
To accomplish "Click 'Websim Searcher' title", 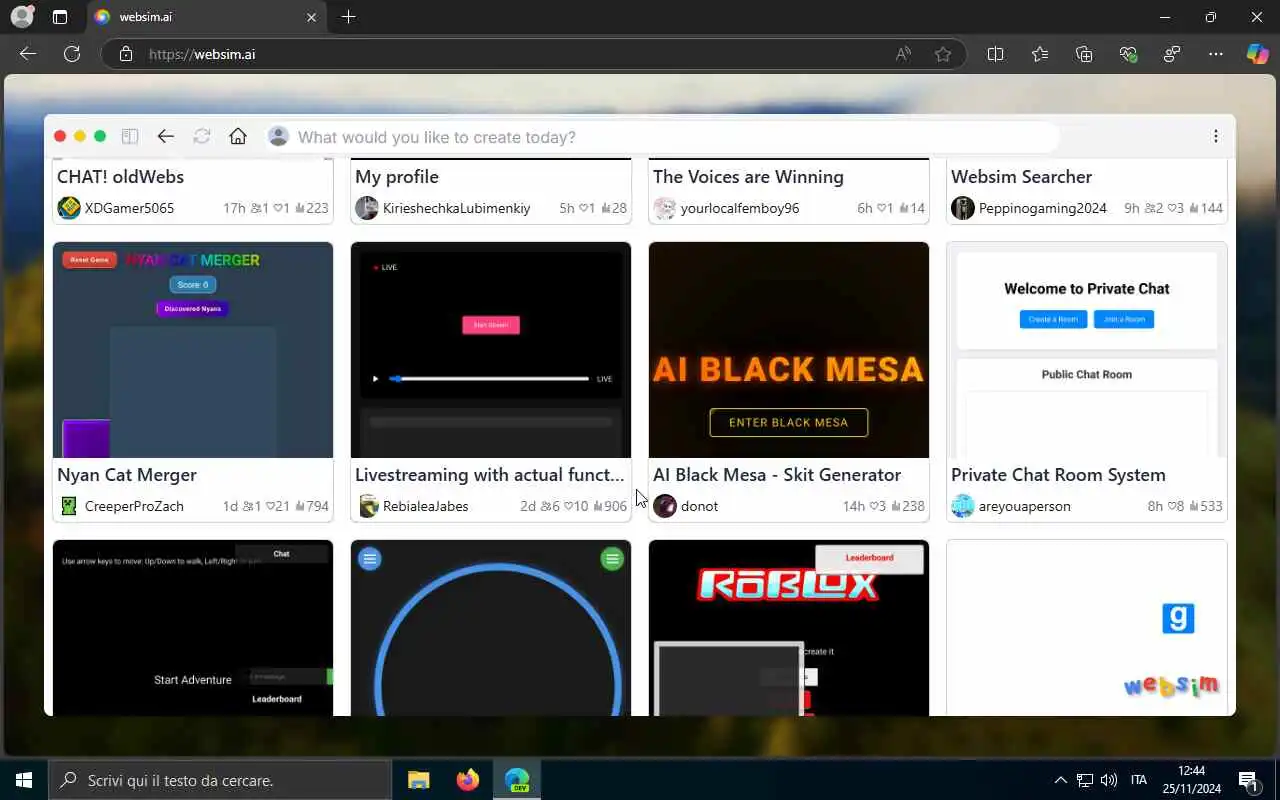I will pyautogui.click(x=1021, y=177).
